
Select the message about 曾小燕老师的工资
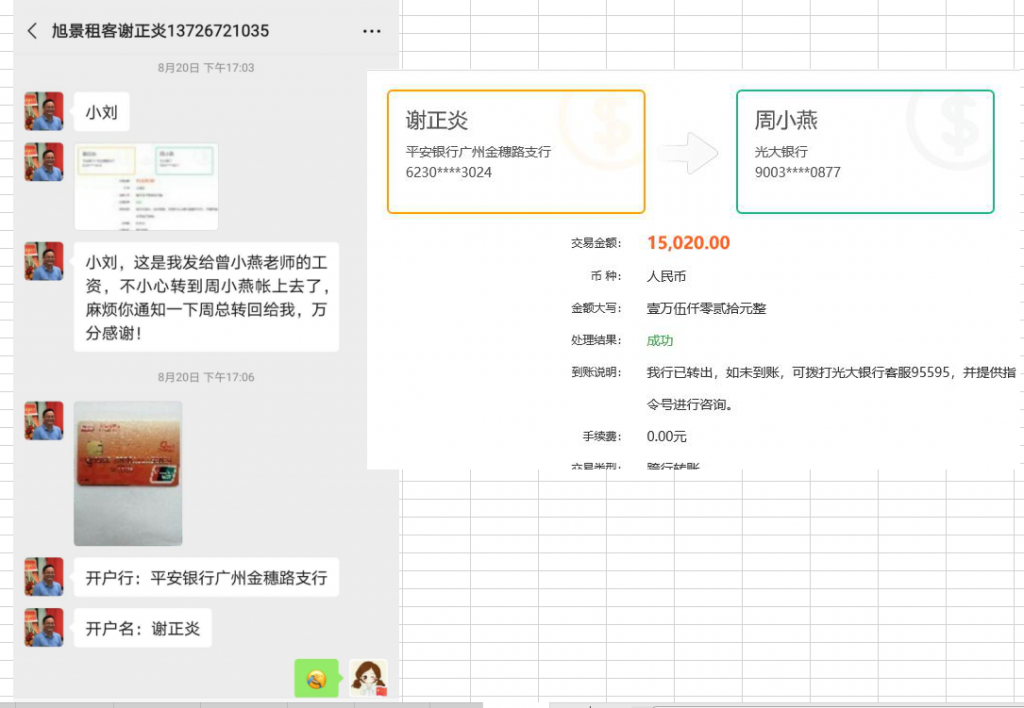tap(206, 297)
